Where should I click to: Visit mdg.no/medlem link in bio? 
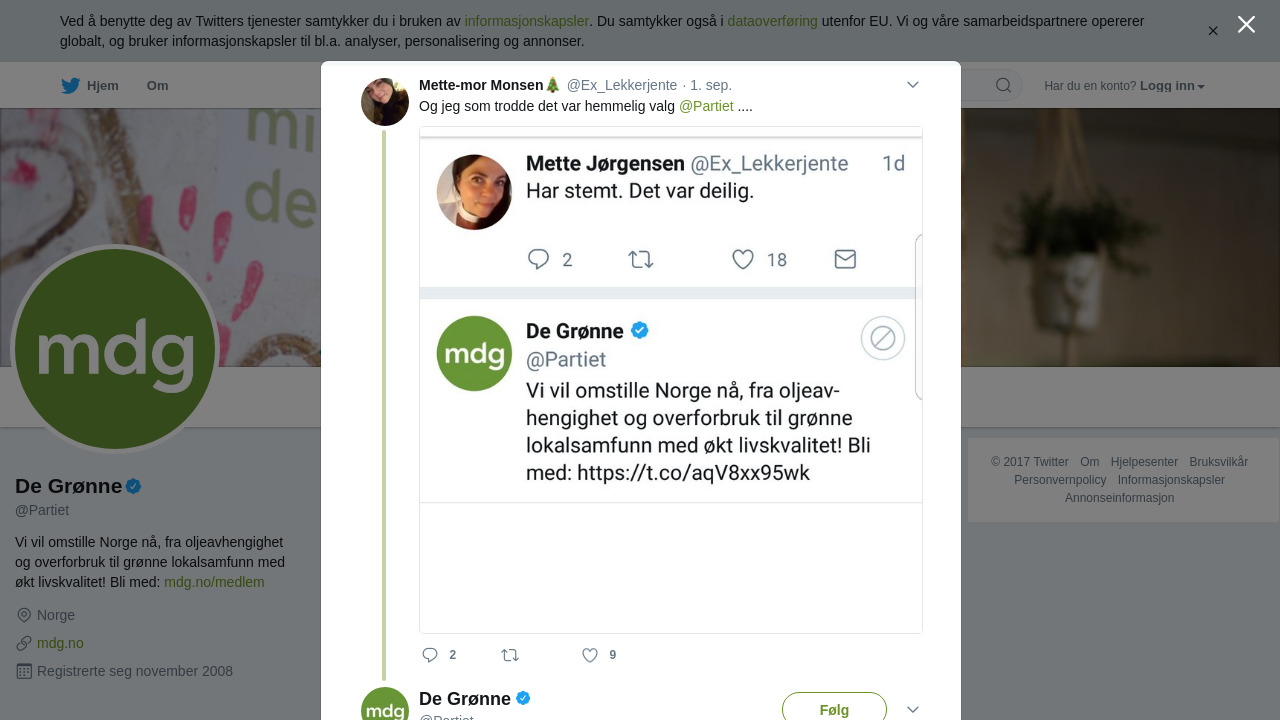(x=214, y=582)
